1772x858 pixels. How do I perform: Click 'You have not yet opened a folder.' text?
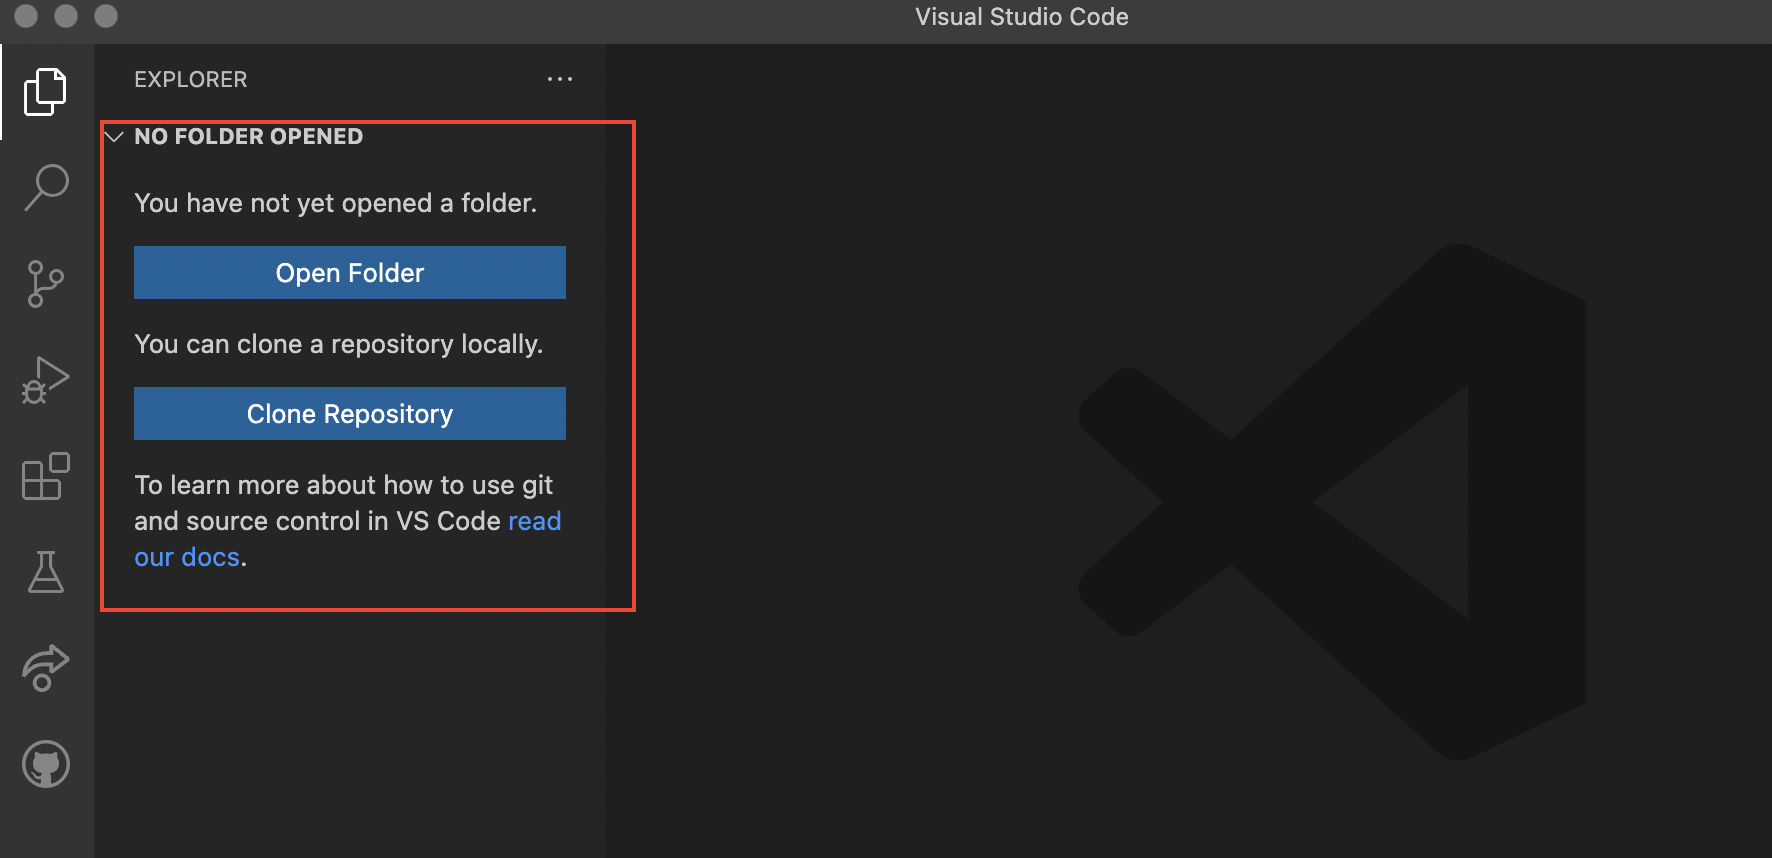click(336, 203)
